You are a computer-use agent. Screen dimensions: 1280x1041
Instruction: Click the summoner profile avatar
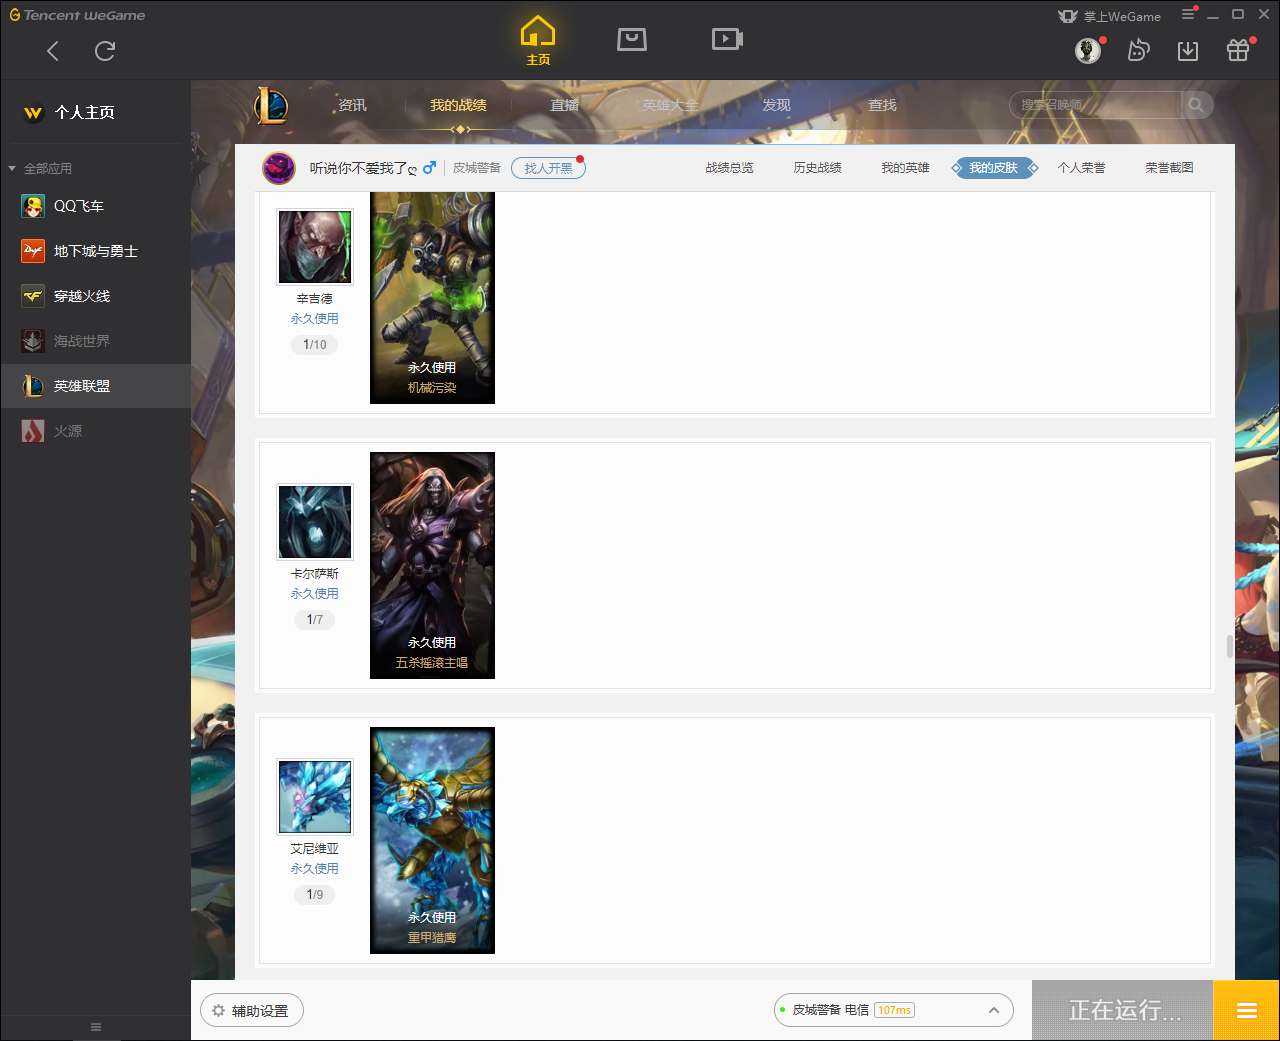click(279, 168)
